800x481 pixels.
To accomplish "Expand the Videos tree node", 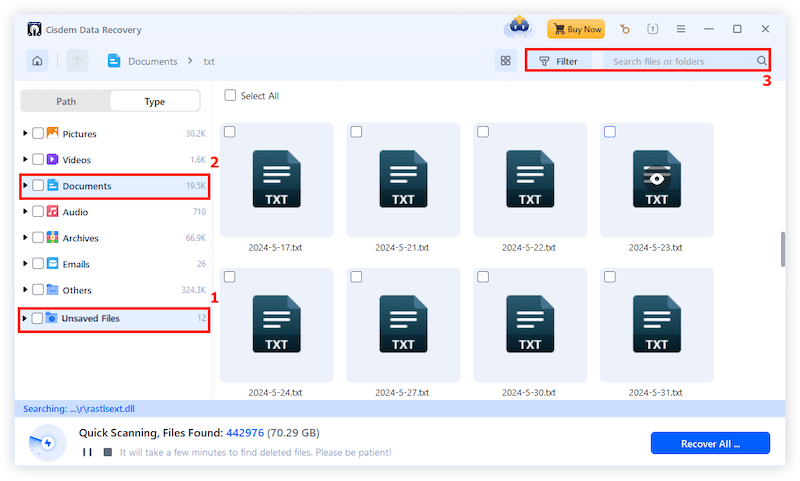I will tap(24, 159).
